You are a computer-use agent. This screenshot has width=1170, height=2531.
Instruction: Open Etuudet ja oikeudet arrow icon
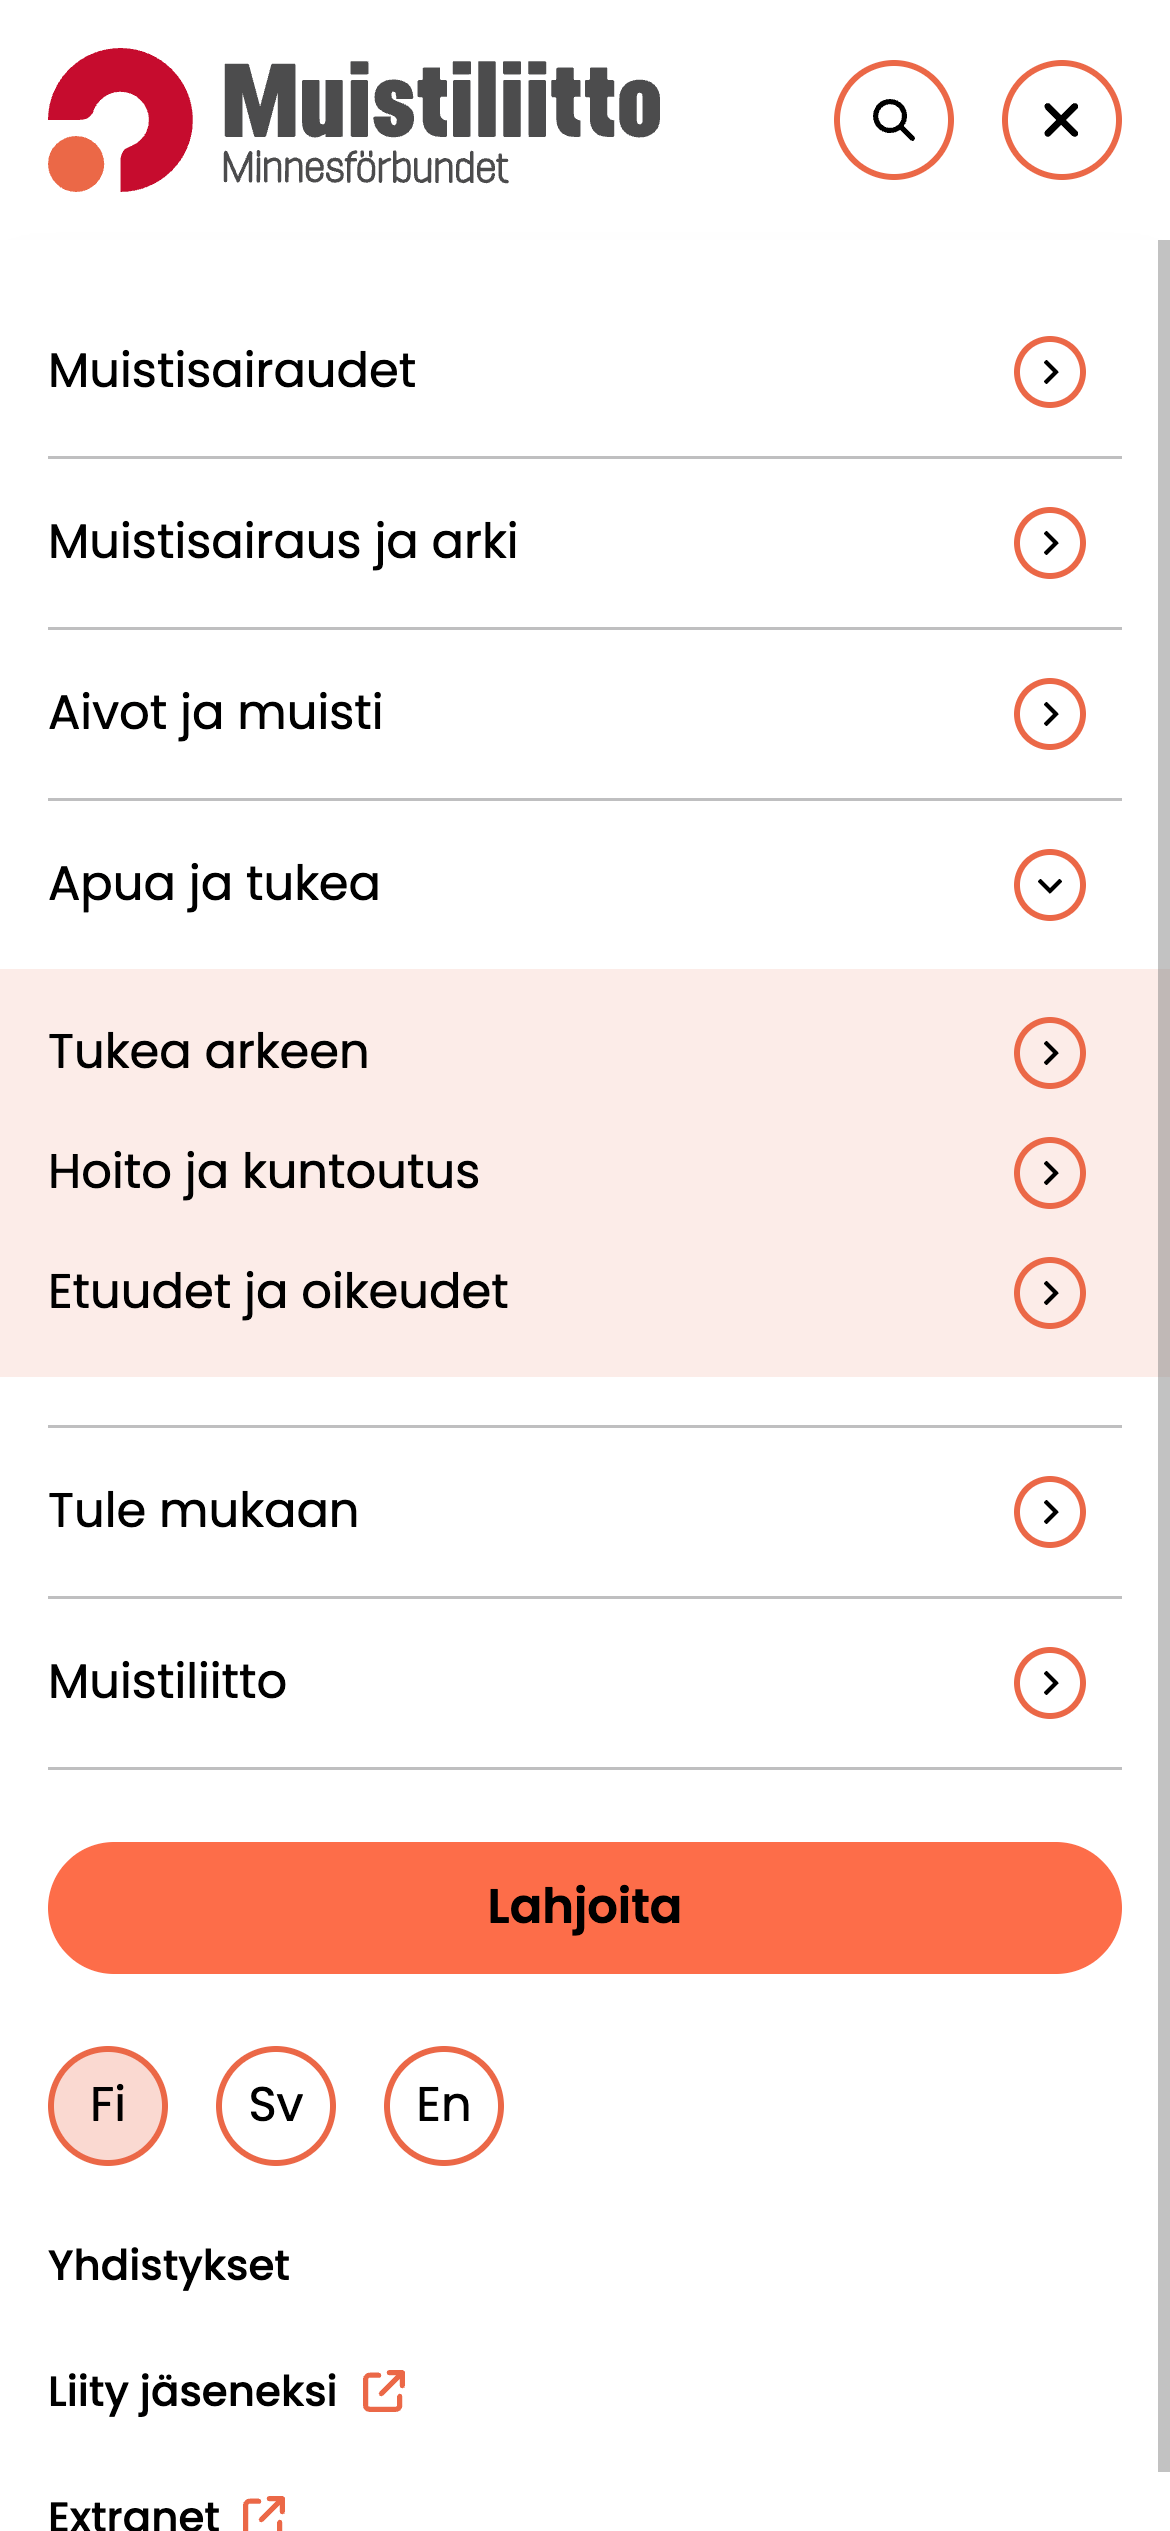point(1049,1293)
